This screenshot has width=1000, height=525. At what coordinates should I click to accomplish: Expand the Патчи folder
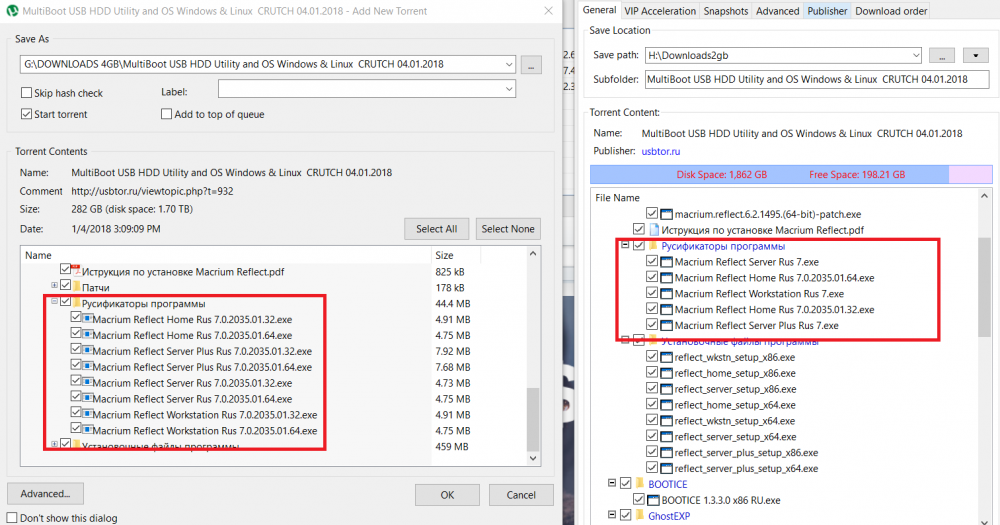point(54,285)
